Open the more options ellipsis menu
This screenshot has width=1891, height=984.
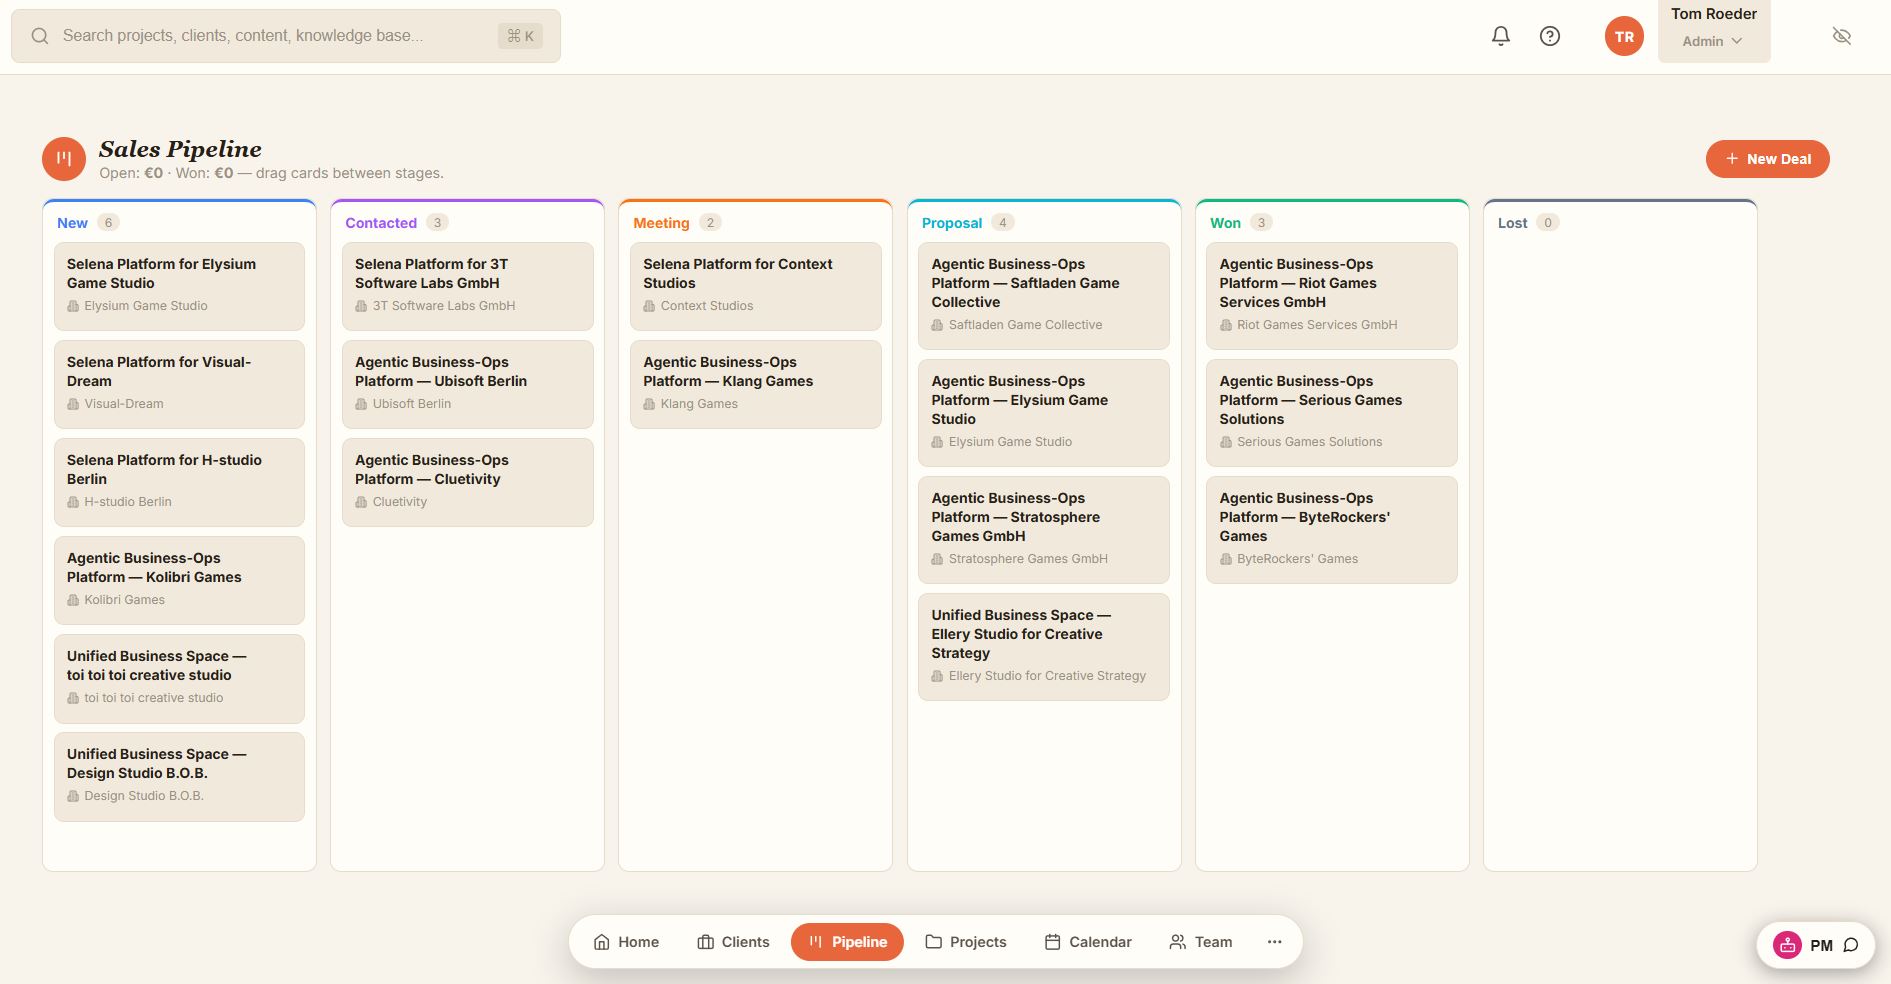[1274, 942]
